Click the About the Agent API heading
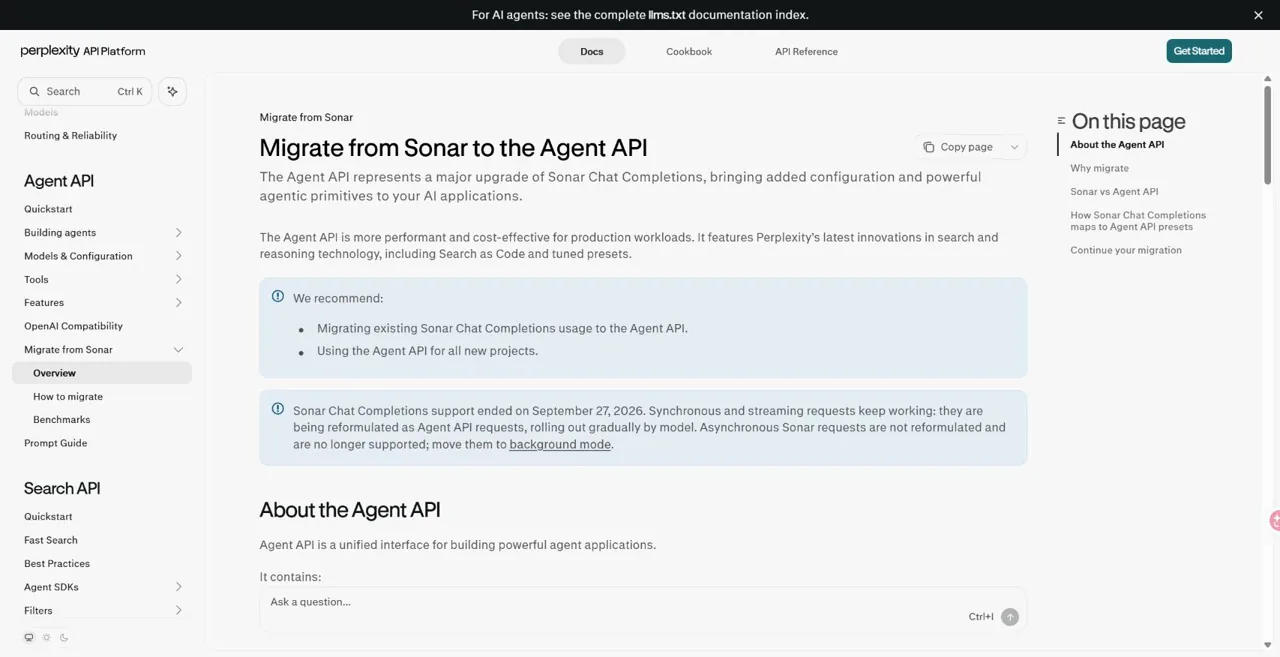The height and width of the screenshot is (657, 1280). pyautogui.click(x=350, y=510)
